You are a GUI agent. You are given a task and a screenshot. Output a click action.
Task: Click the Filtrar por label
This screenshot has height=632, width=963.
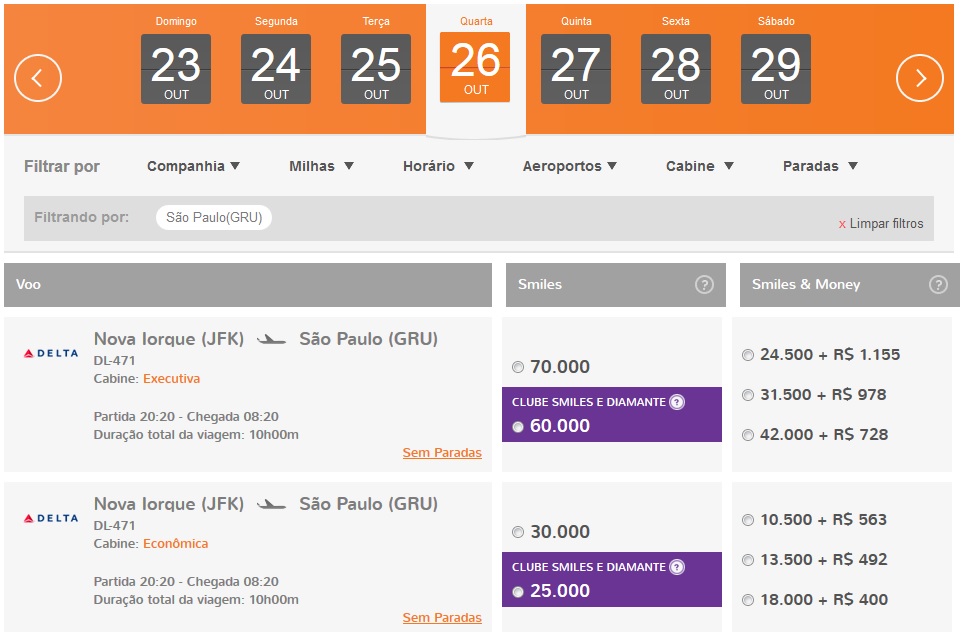point(61,166)
